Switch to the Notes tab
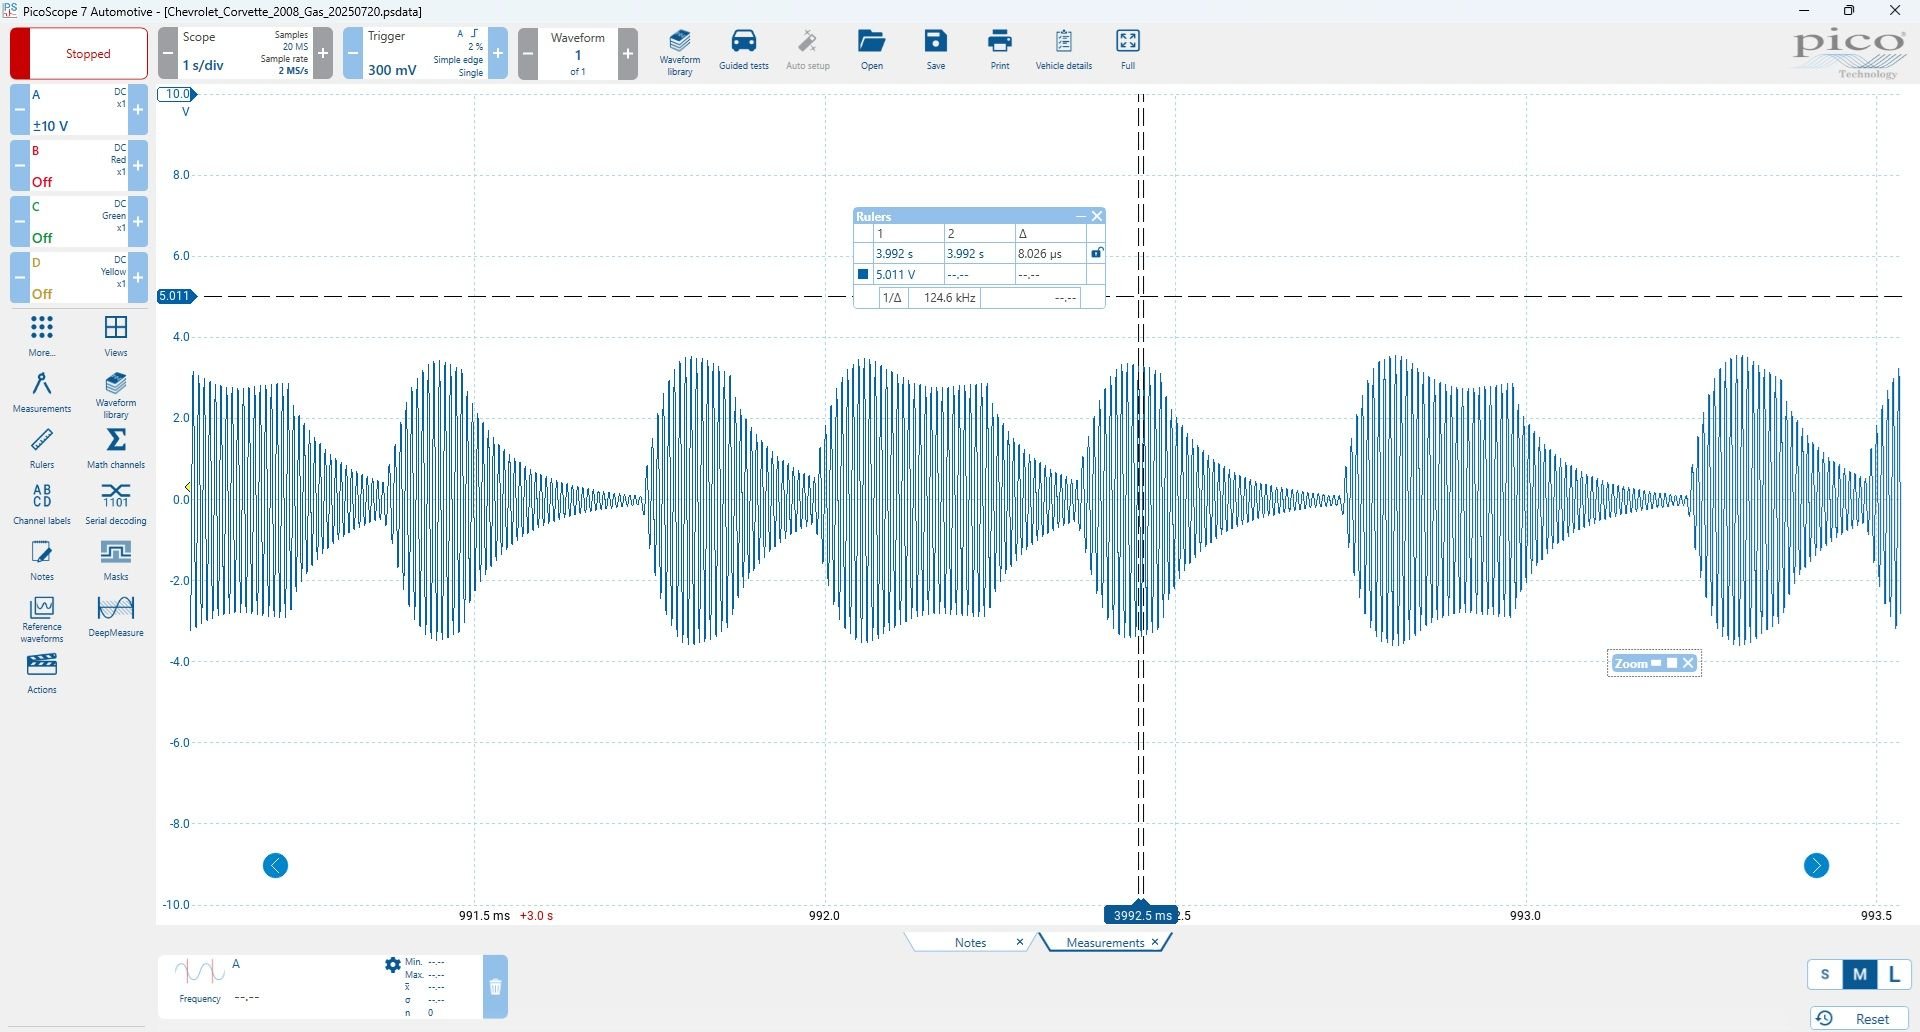 pos(970,942)
